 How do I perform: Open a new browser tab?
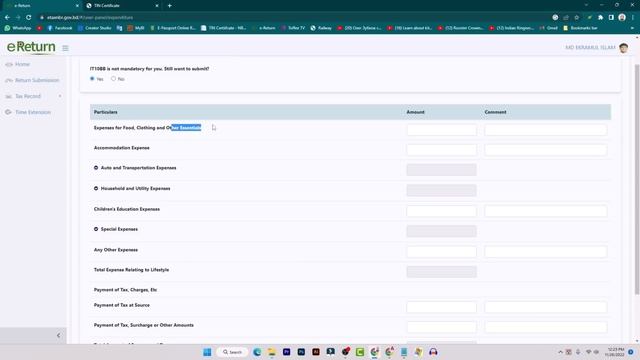pyautogui.click(x=169, y=6)
